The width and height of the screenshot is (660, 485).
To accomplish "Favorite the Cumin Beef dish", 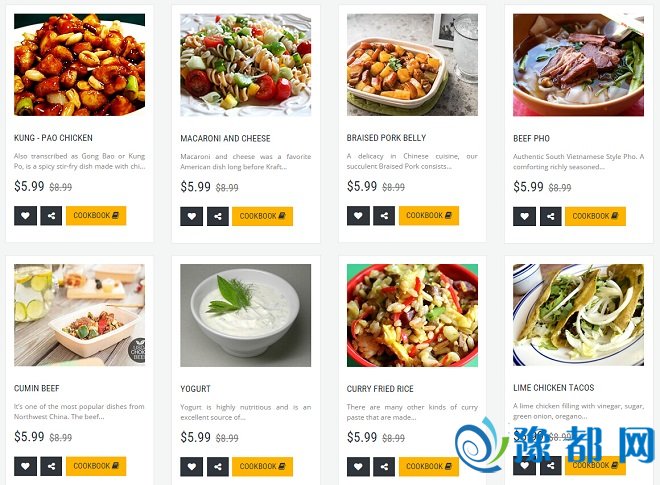I will coord(25,466).
